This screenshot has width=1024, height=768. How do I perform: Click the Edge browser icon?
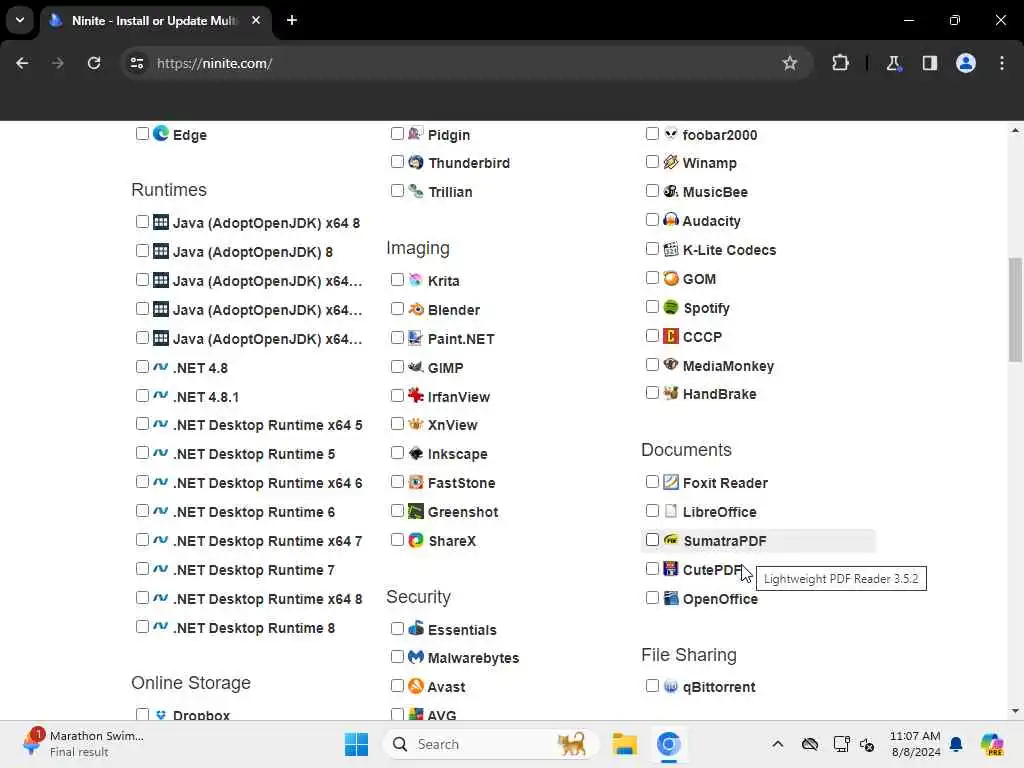[161, 134]
